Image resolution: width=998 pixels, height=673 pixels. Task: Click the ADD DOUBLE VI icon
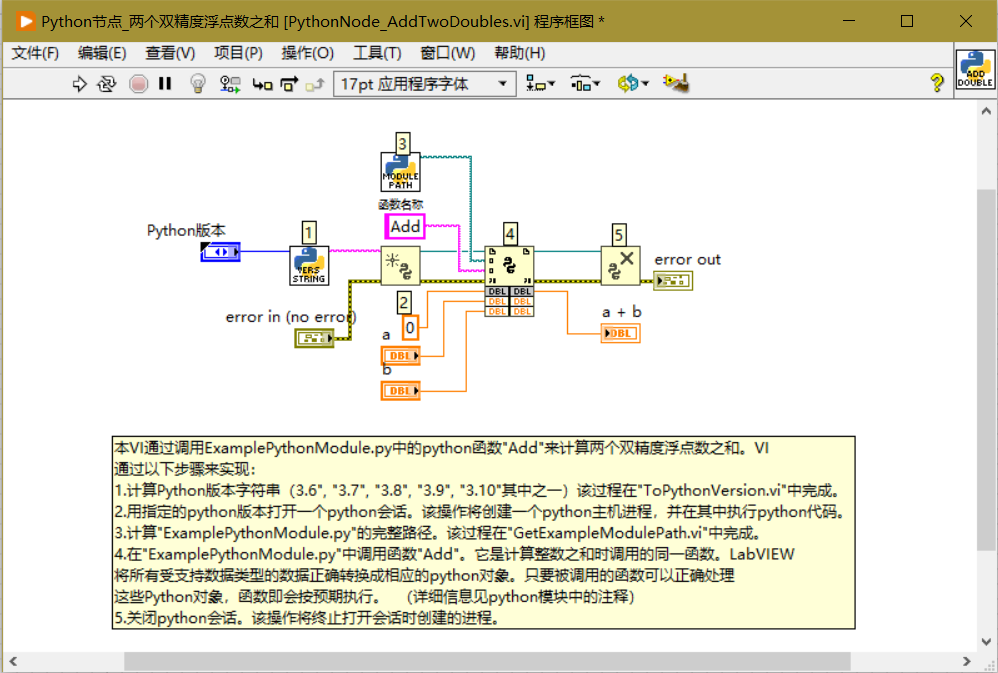click(x=973, y=69)
